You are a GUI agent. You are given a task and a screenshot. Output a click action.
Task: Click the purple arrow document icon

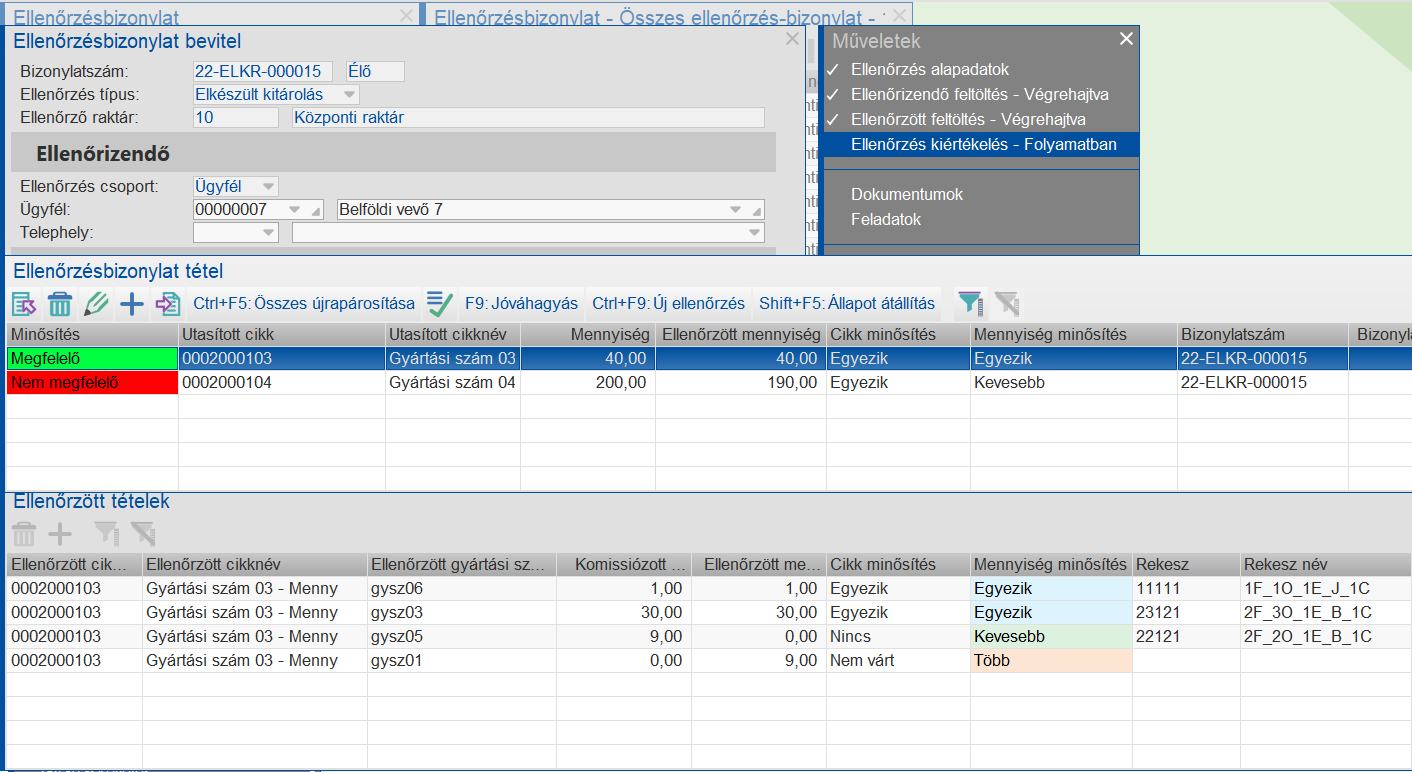[168, 304]
